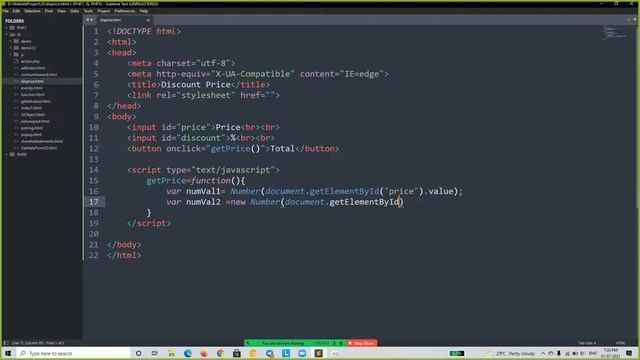
Task: Open the Goto menu
Action: 74,11
